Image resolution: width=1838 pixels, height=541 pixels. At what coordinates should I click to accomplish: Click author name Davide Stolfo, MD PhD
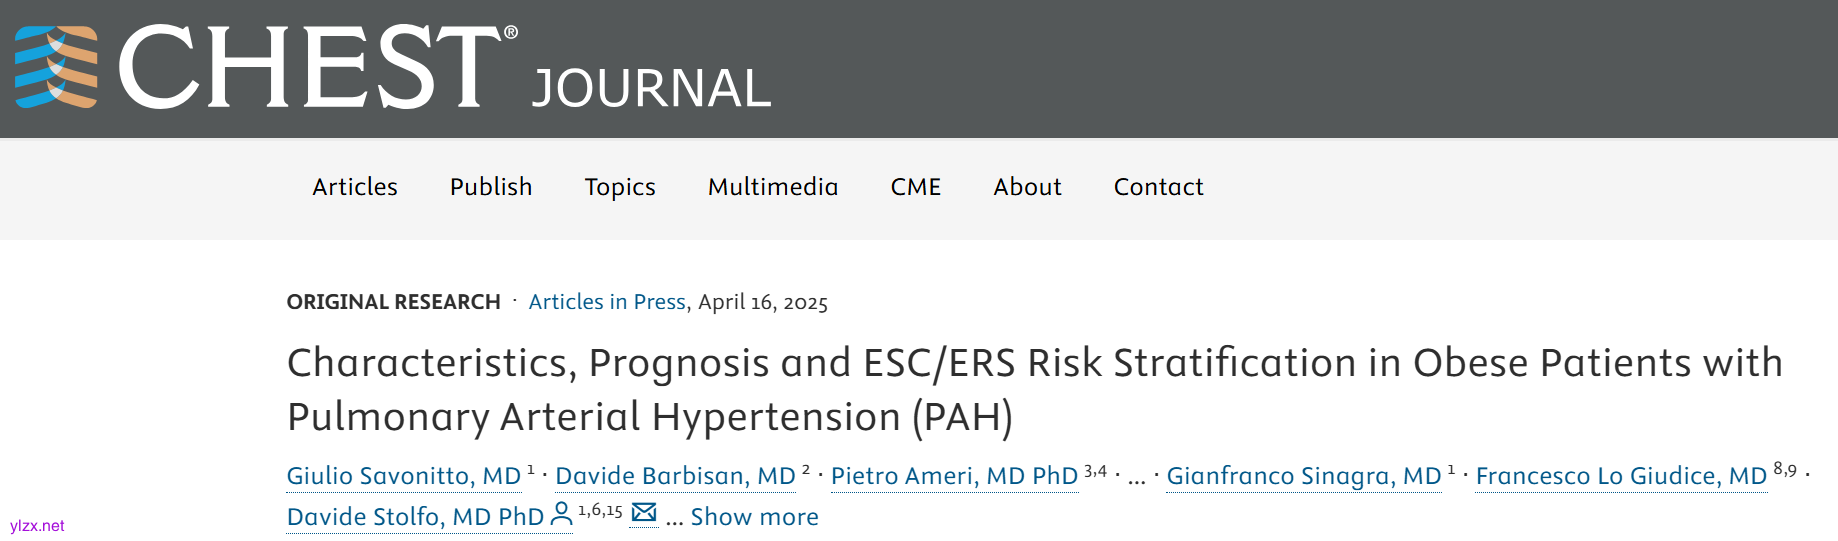point(415,517)
